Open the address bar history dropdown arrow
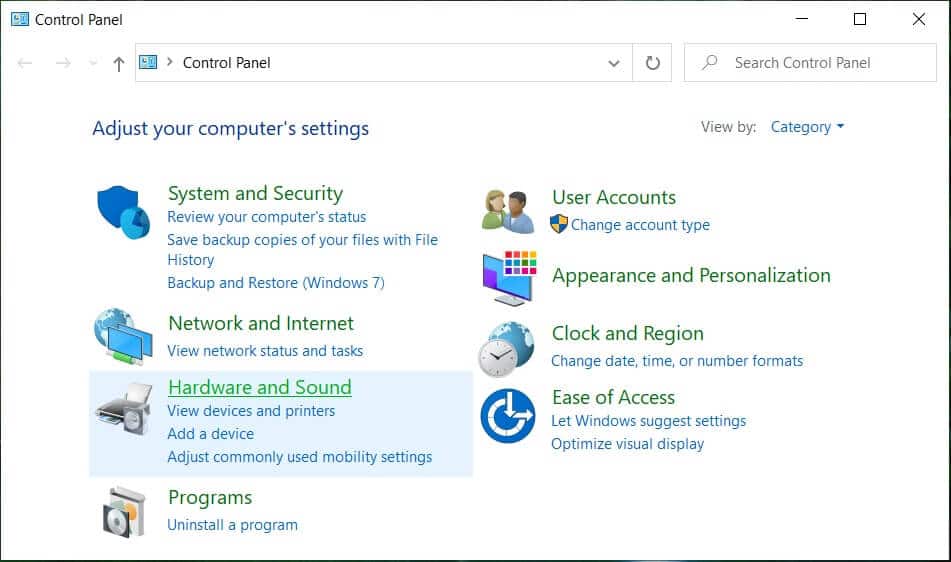The height and width of the screenshot is (562, 951). point(614,63)
